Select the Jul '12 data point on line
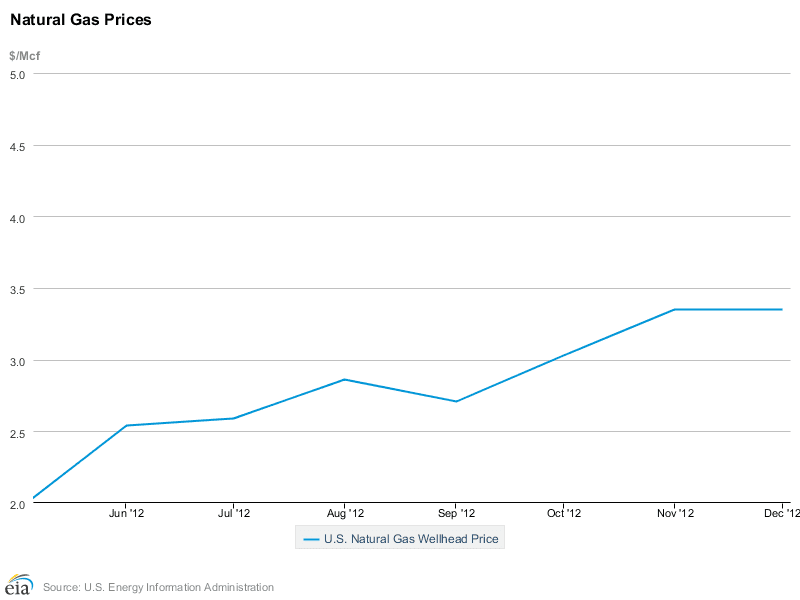The height and width of the screenshot is (600, 800). coord(234,418)
